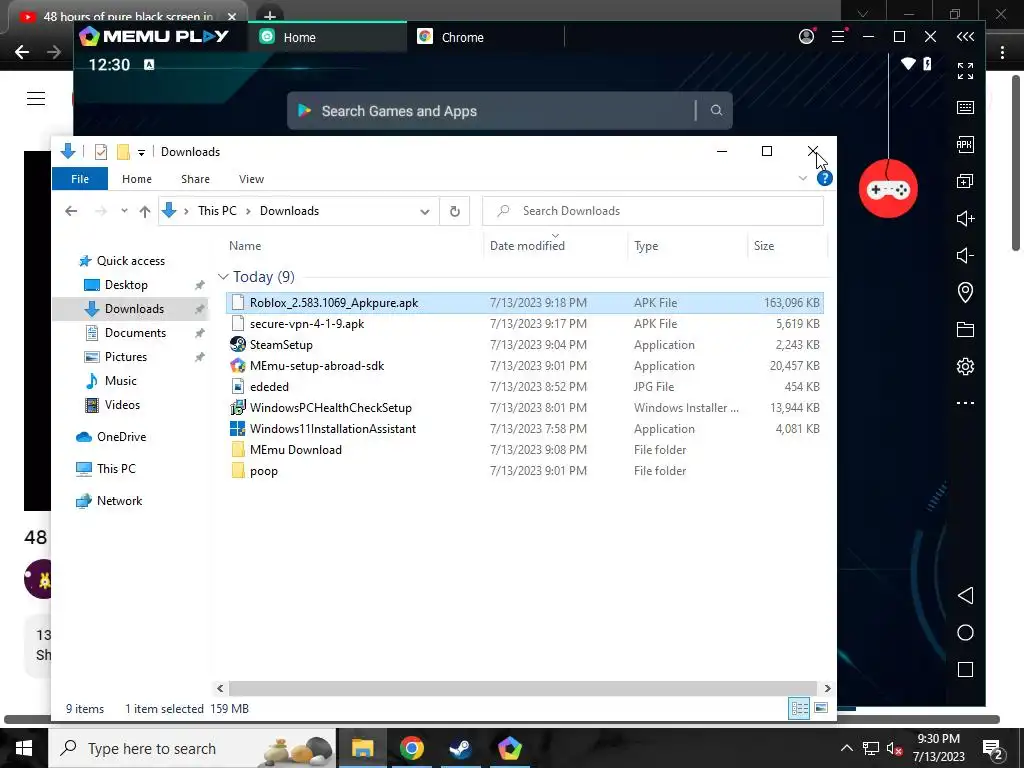Sort by Date modified column header

[x=527, y=246]
